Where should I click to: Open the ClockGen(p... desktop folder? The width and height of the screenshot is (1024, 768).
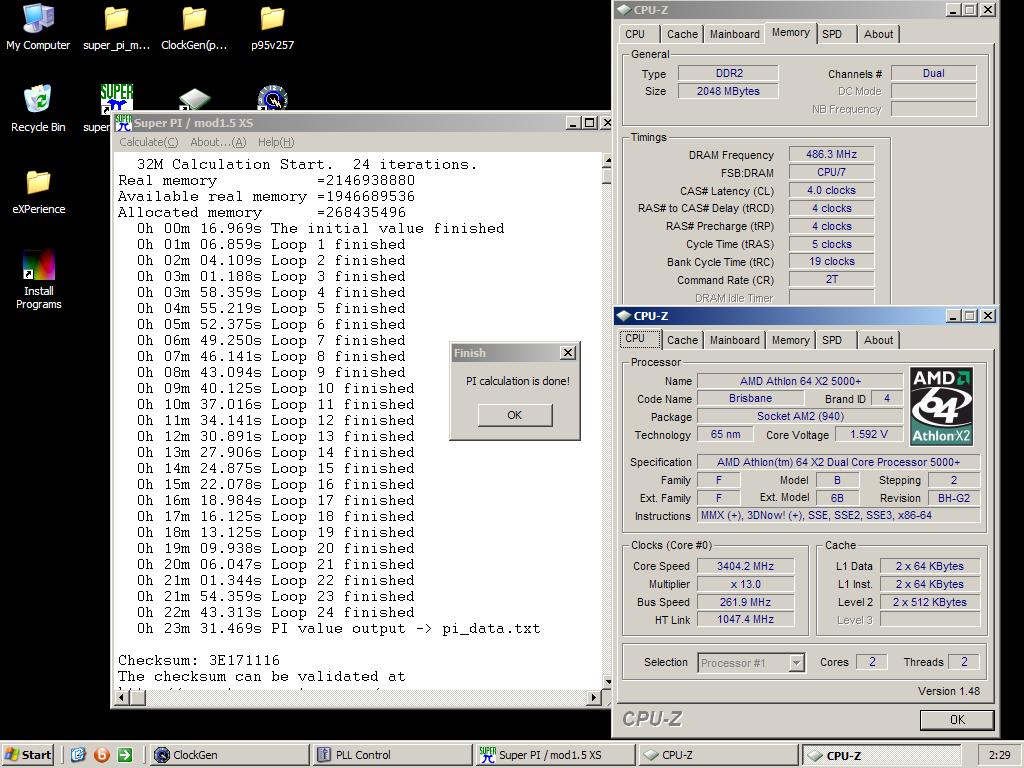[x=194, y=26]
